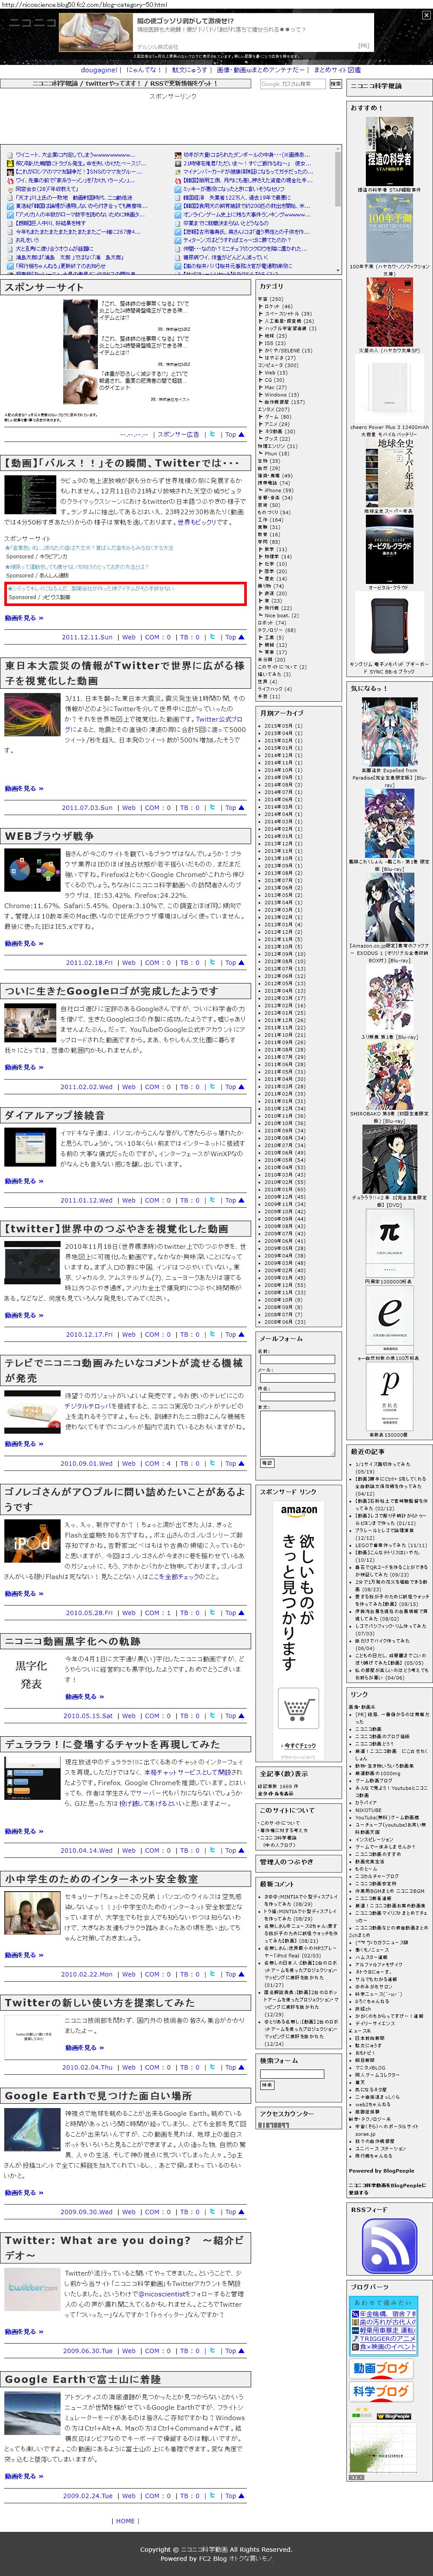433x2576 pixels.
Task: Click the 科学ブログ ranking banner
Action: pos(381,2391)
